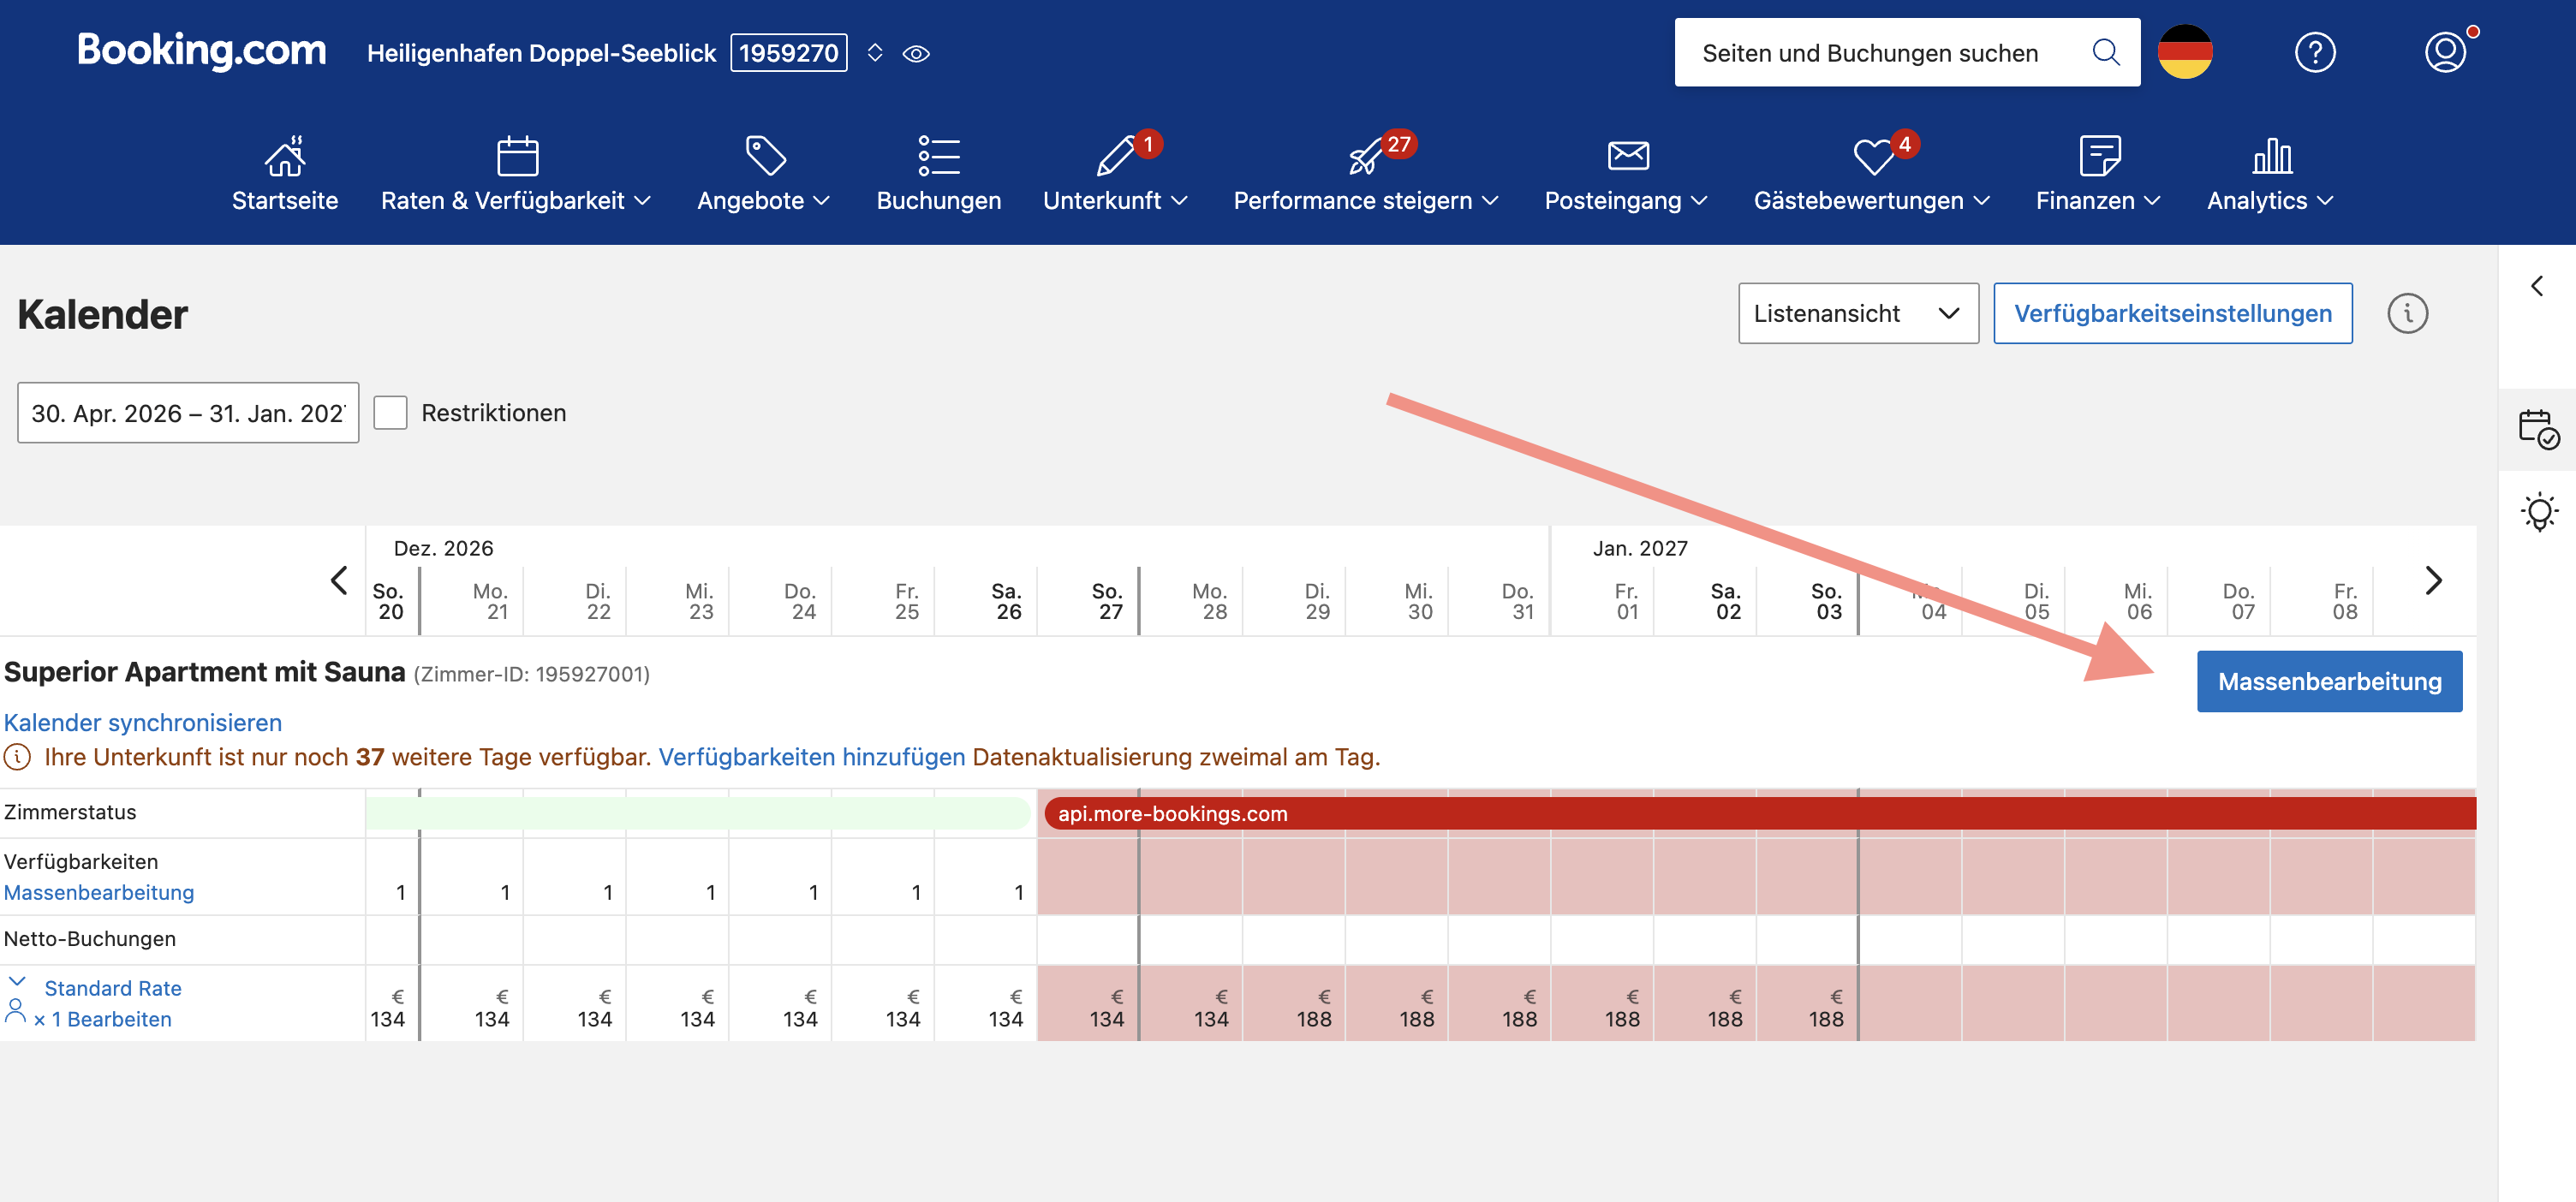Screen dimensions: 2576x1202
Task: Click the Heiligenhafen Doppel-Seeblick property name
Action: click(x=541, y=53)
